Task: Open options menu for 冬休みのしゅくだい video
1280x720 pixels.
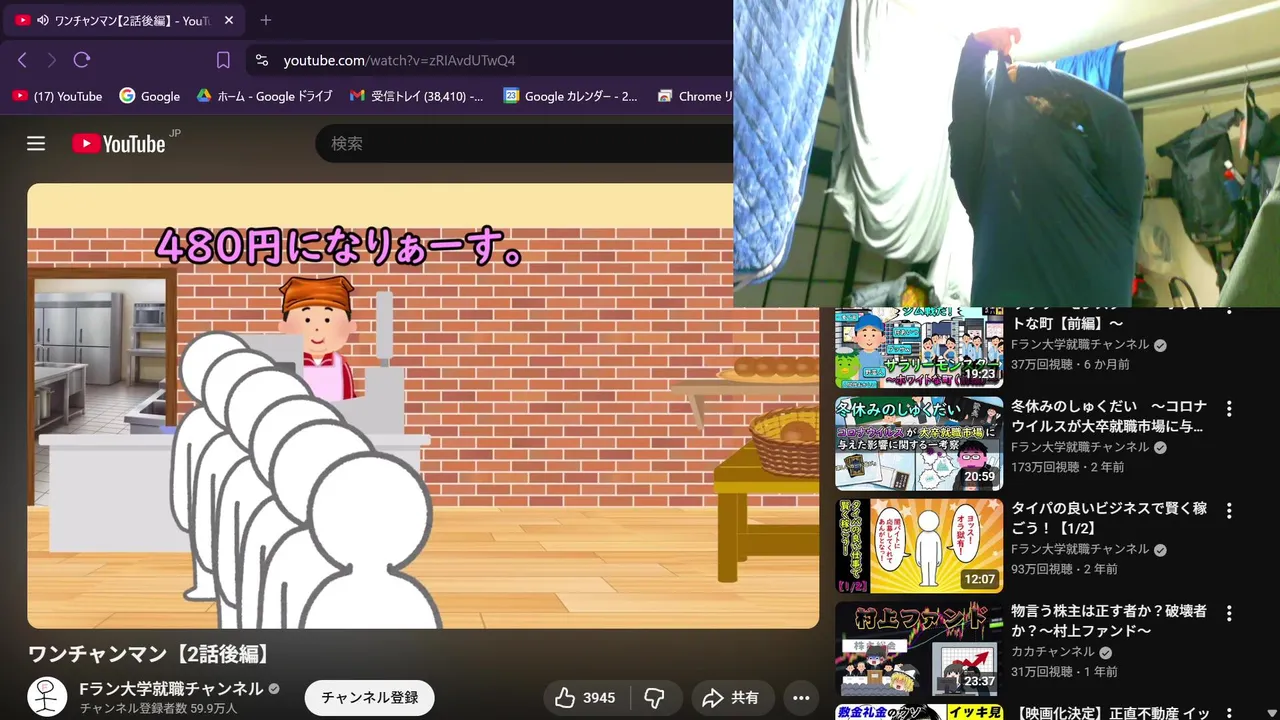Action: tap(1229, 409)
